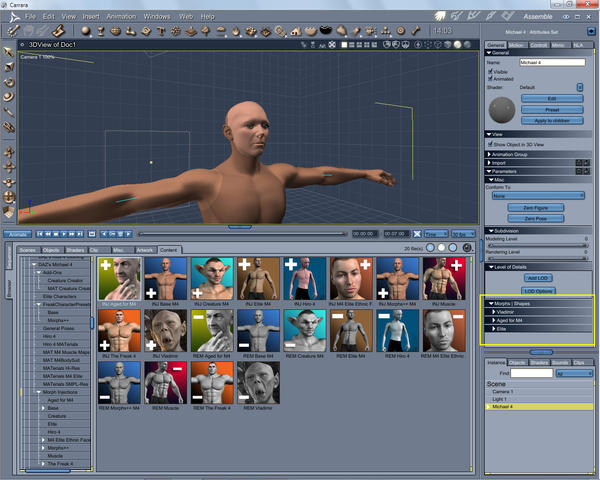Image resolution: width=600 pixels, height=480 pixels.
Task: Select the REM Vladimir thumbnail
Action: click(x=258, y=383)
